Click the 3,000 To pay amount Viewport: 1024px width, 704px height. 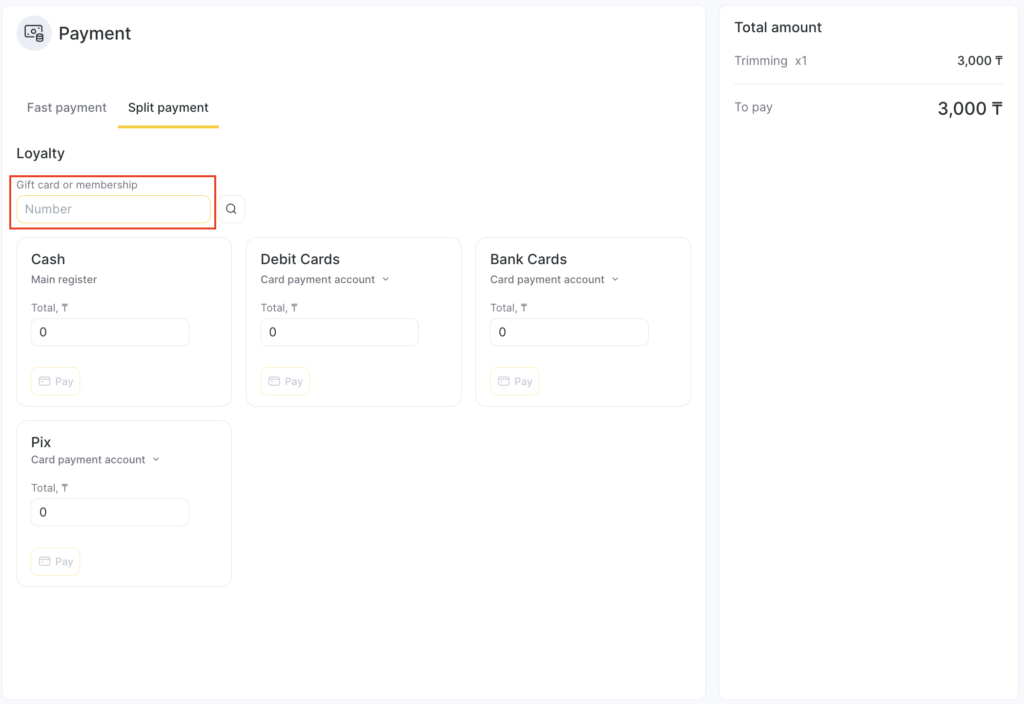969,109
